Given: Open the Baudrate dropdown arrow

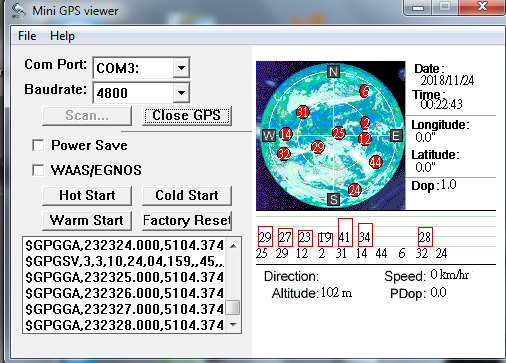Looking at the screenshot, I should [x=181, y=92].
